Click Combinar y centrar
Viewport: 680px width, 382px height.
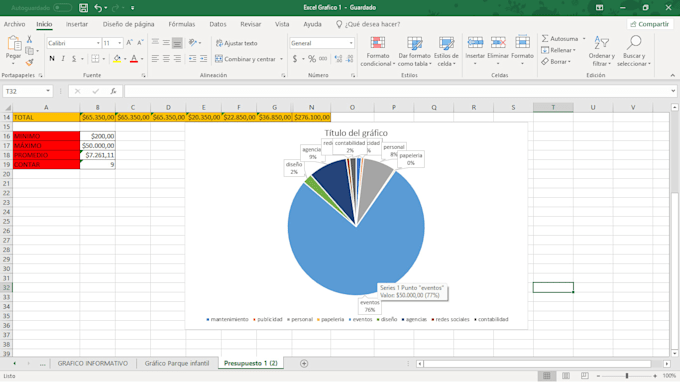245,59
